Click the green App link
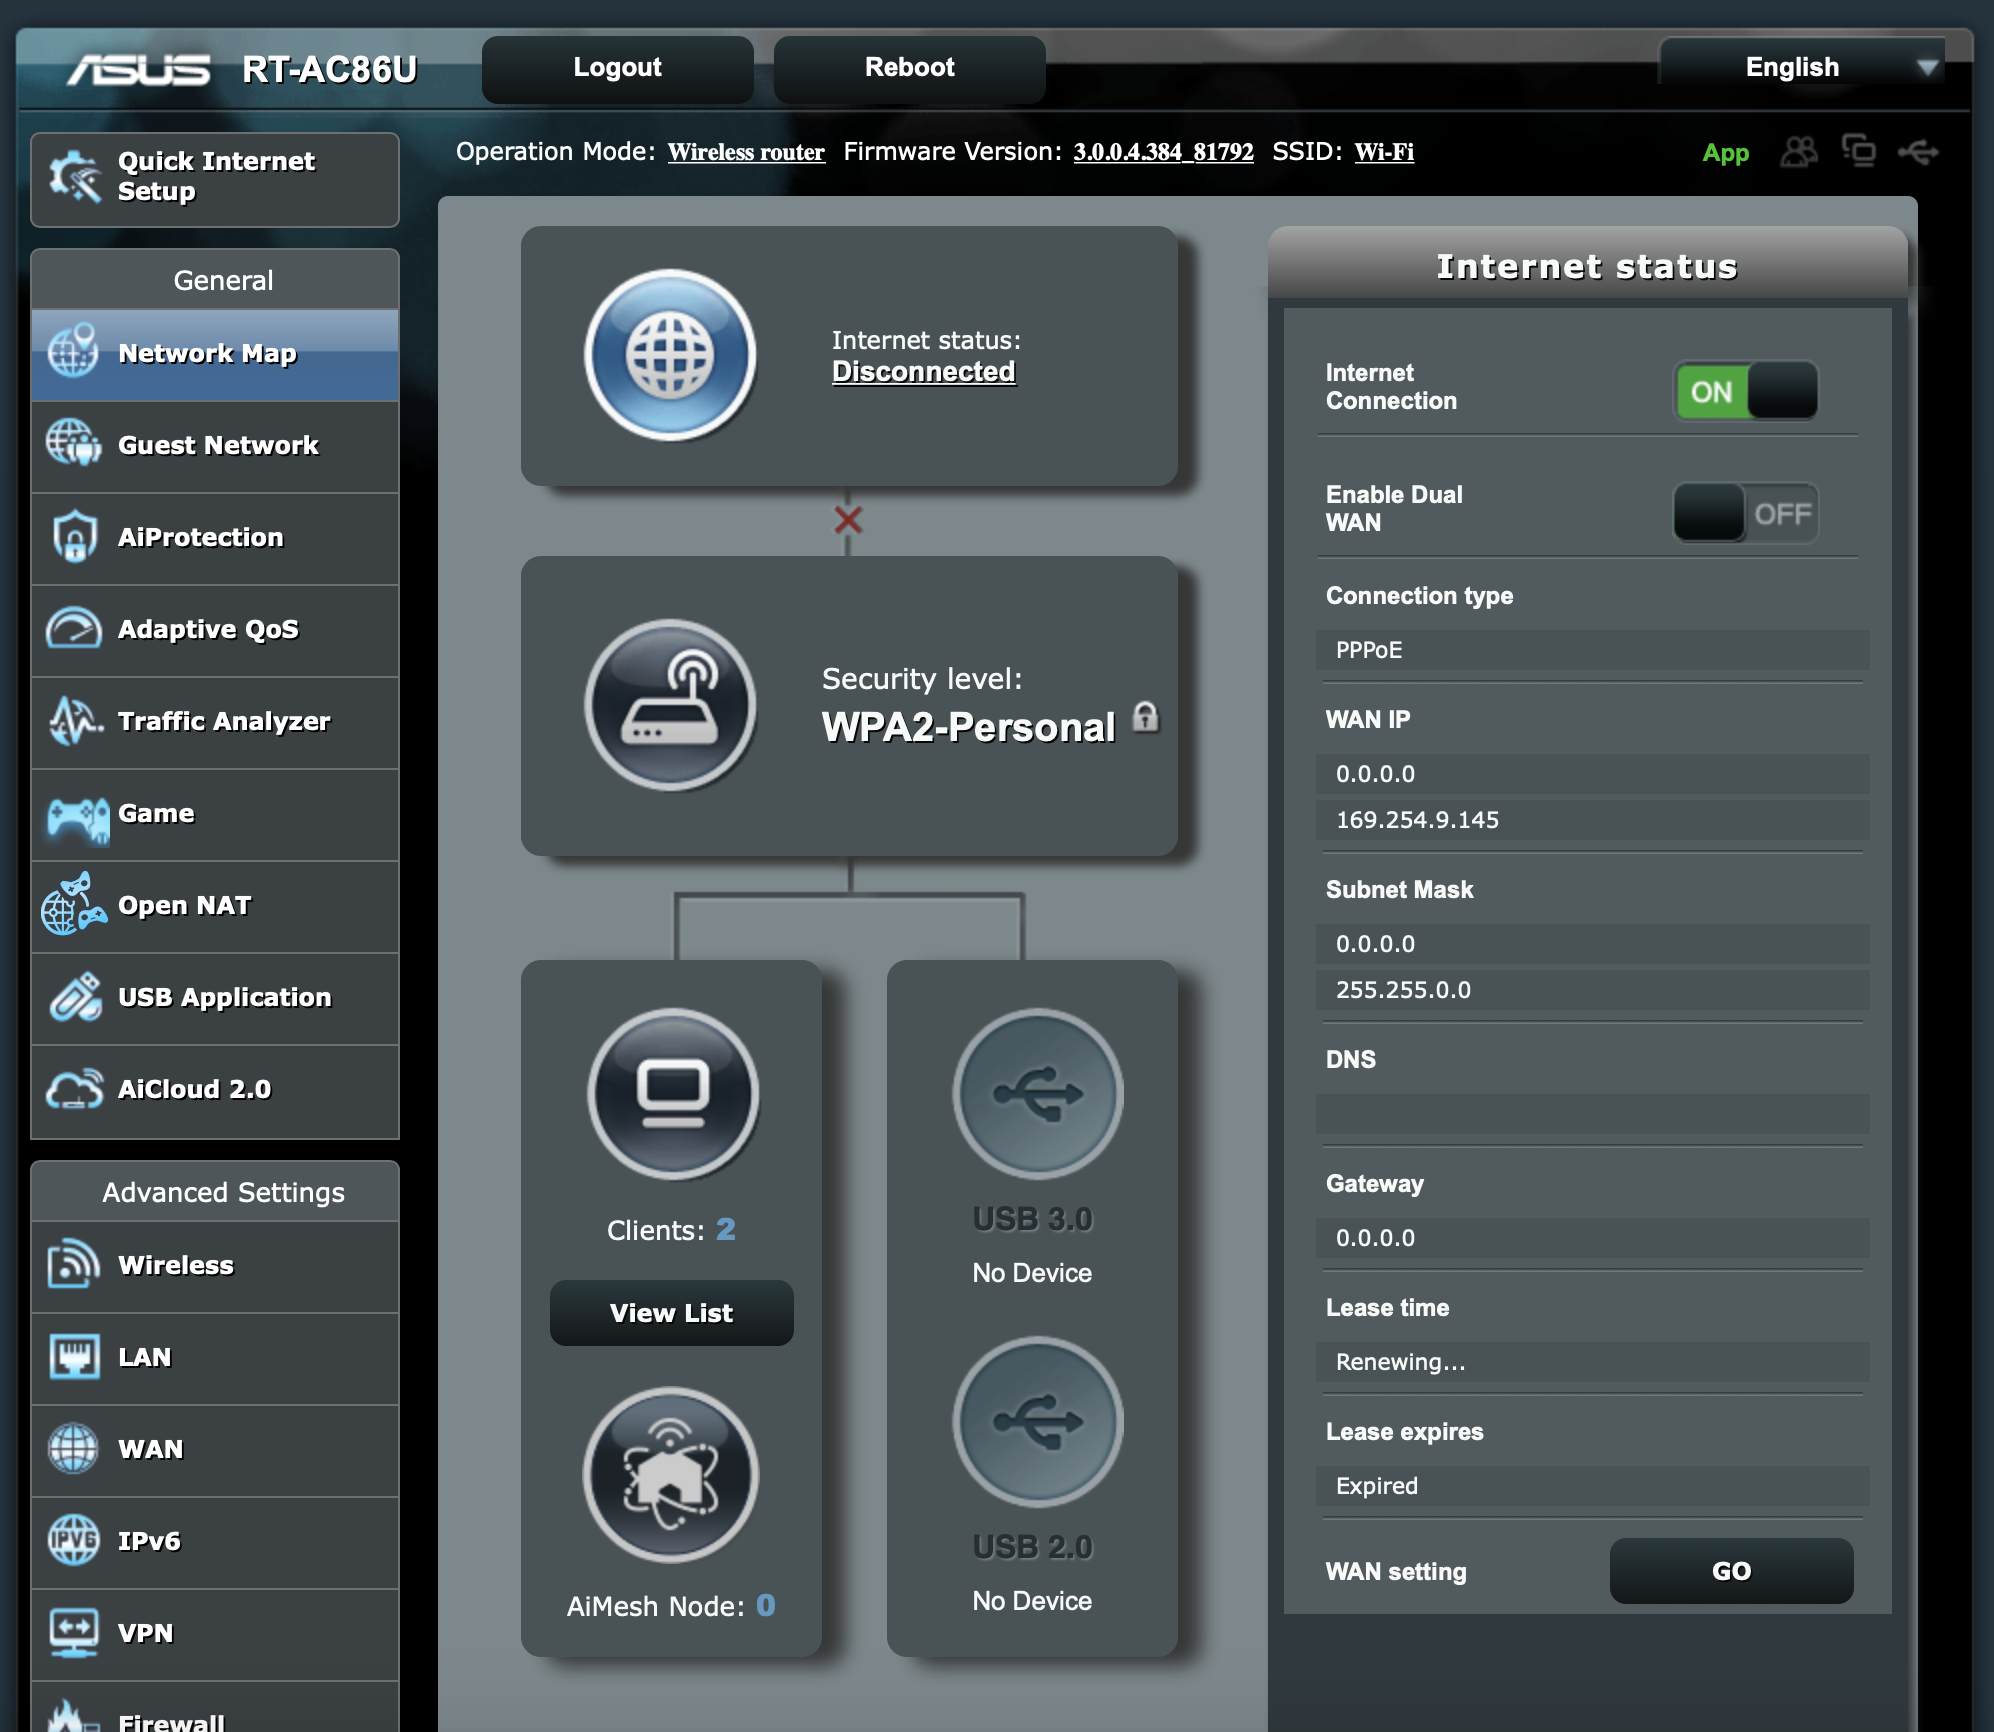The height and width of the screenshot is (1732, 1994). (1726, 153)
